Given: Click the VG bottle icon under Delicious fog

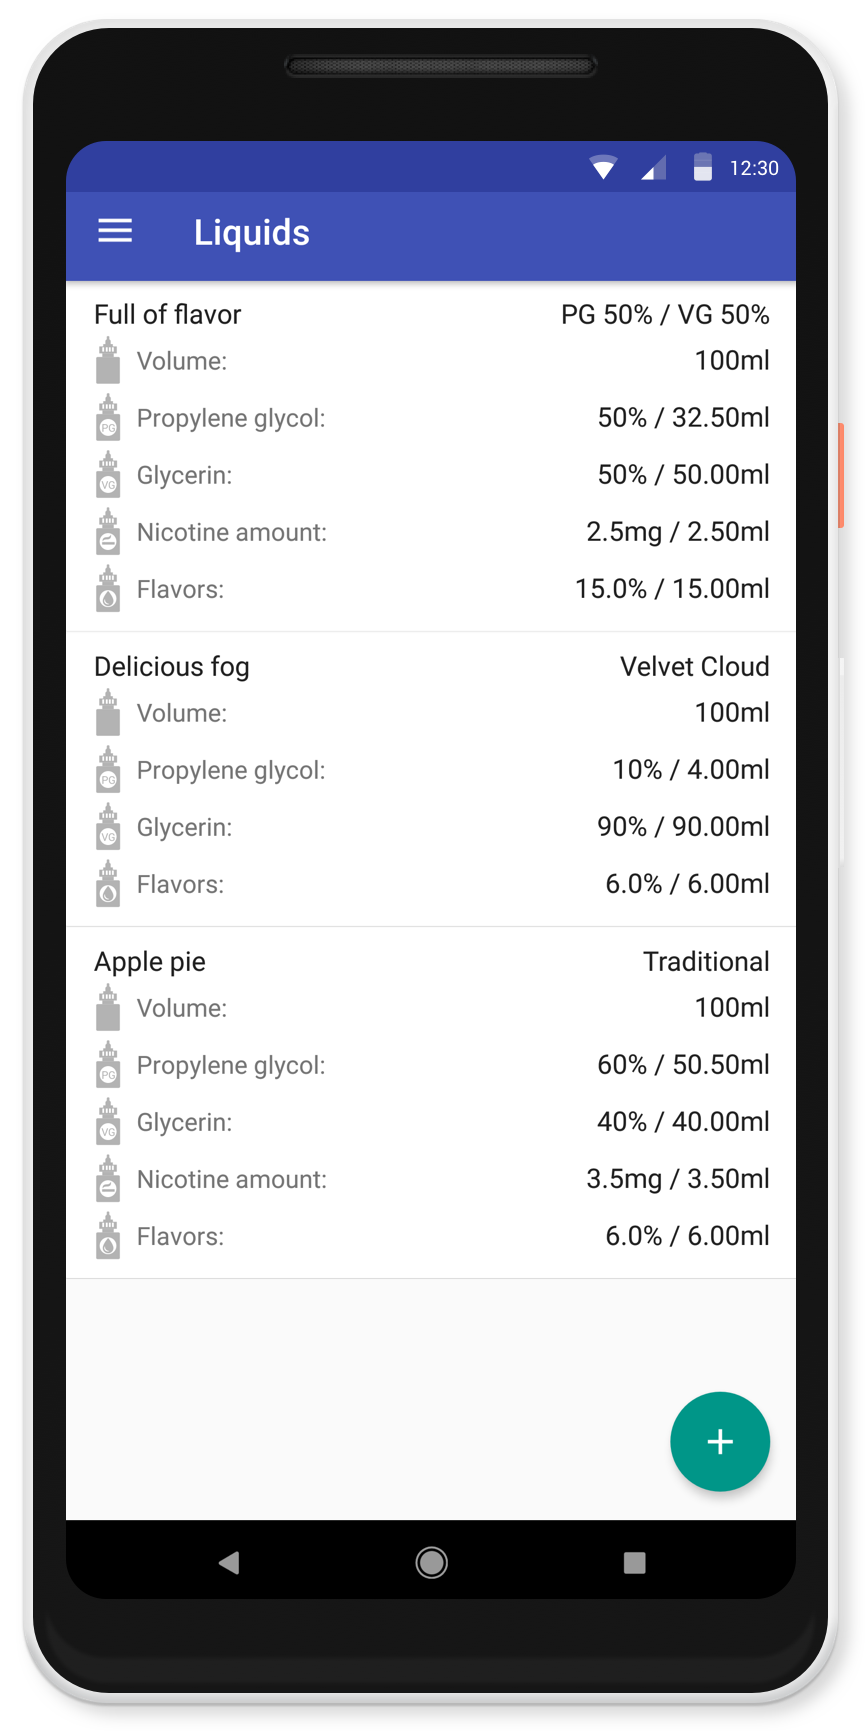Looking at the screenshot, I should (x=108, y=827).
